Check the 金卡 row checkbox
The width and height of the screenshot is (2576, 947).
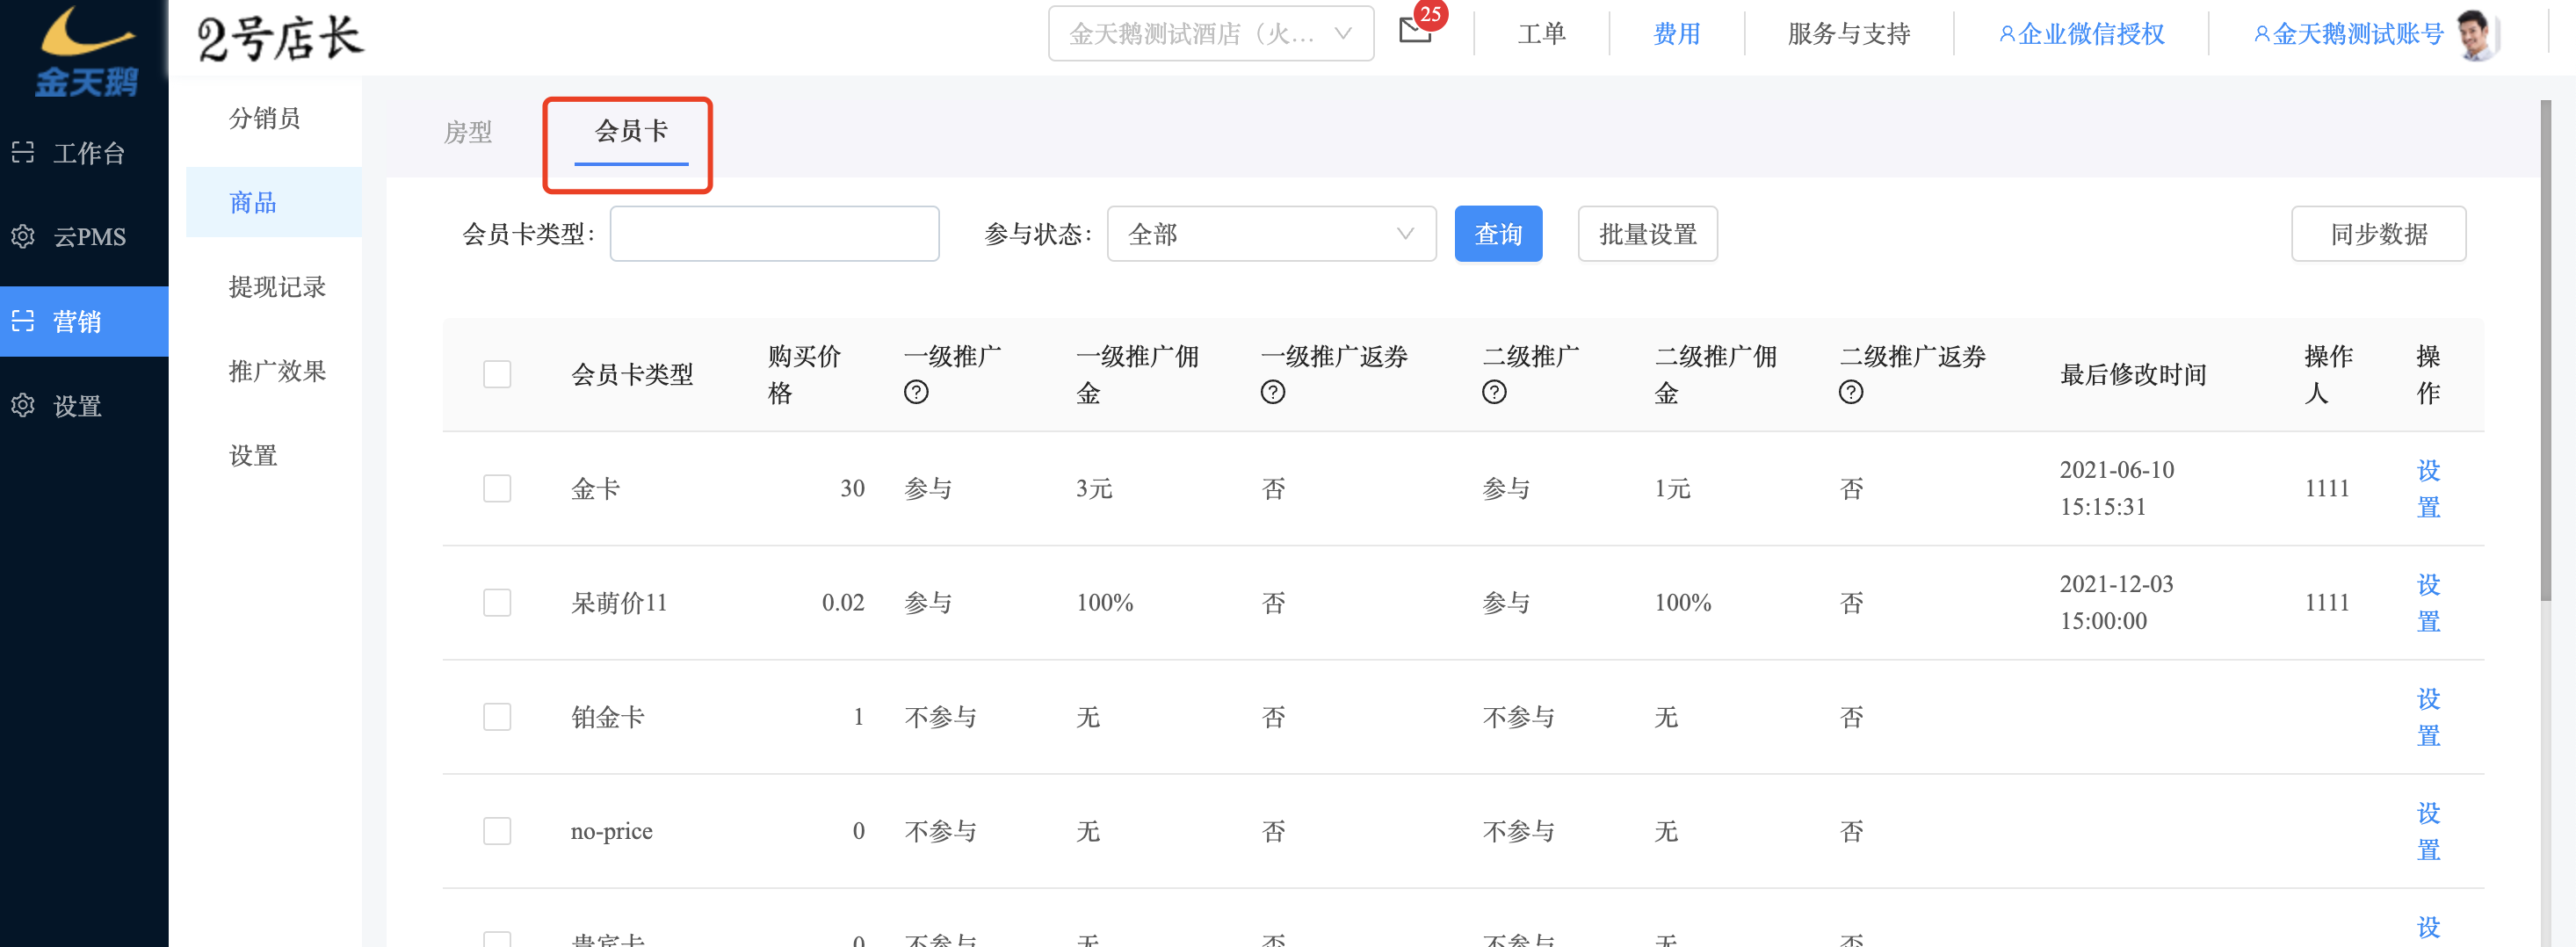[x=497, y=488]
